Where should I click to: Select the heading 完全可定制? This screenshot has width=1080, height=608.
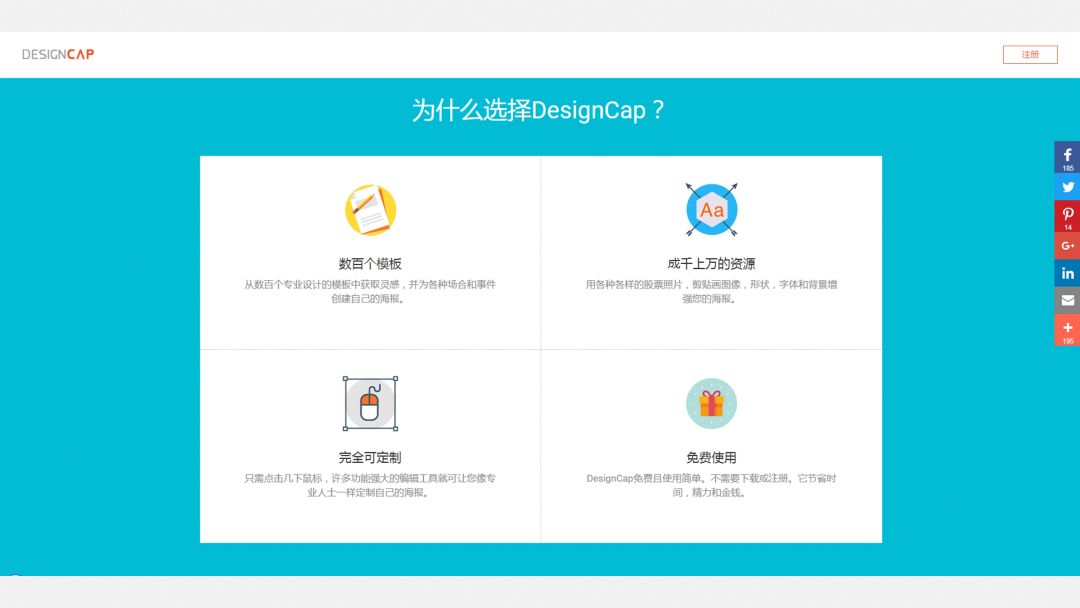point(370,457)
